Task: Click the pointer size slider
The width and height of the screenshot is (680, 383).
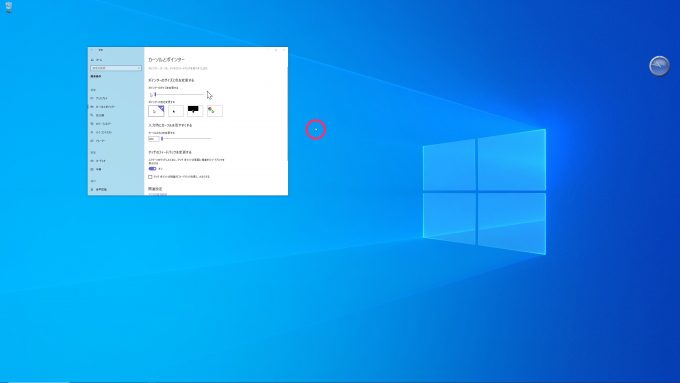Action: pos(180,94)
